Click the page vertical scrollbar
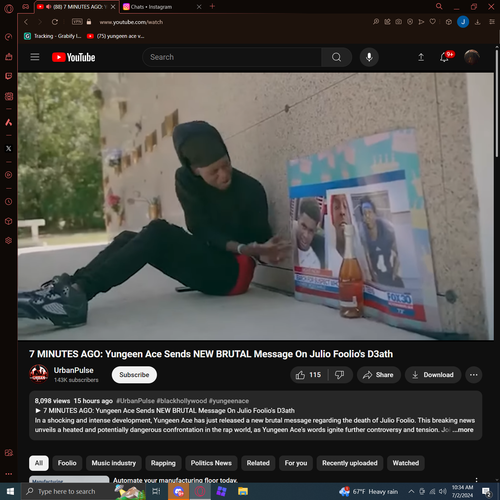500x500 pixels. coord(497,103)
